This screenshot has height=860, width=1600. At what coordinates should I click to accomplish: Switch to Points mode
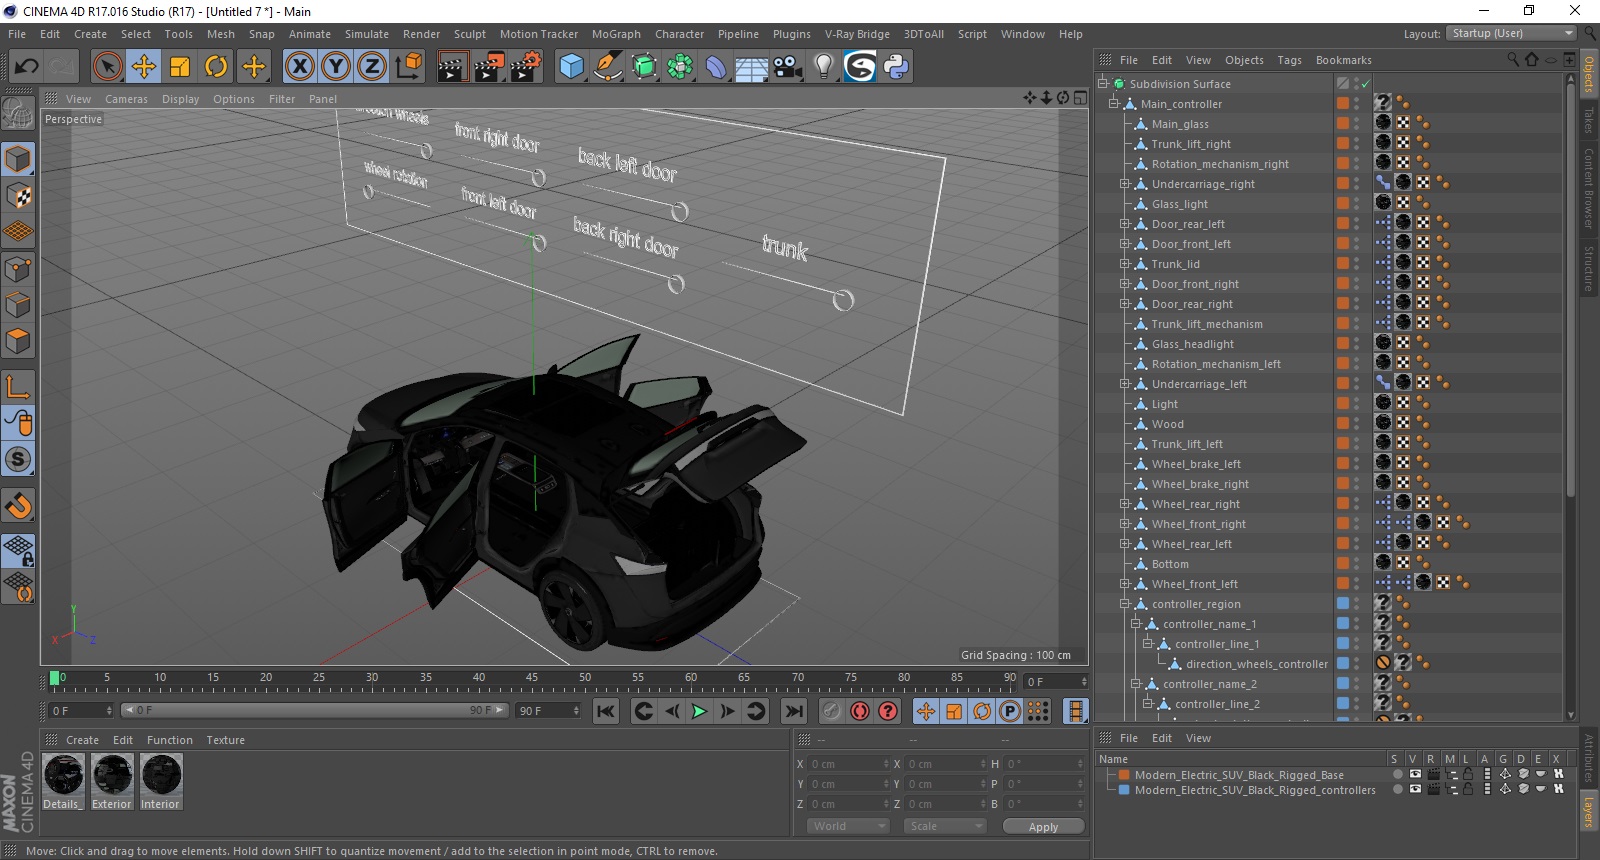tap(18, 268)
